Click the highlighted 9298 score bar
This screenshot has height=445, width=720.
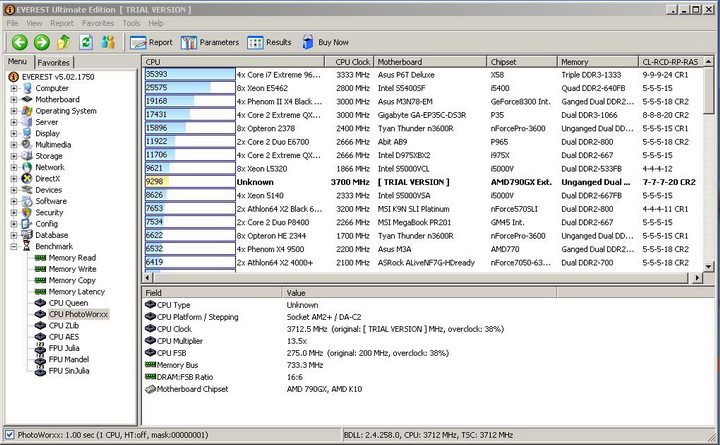click(x=190, y=182)
